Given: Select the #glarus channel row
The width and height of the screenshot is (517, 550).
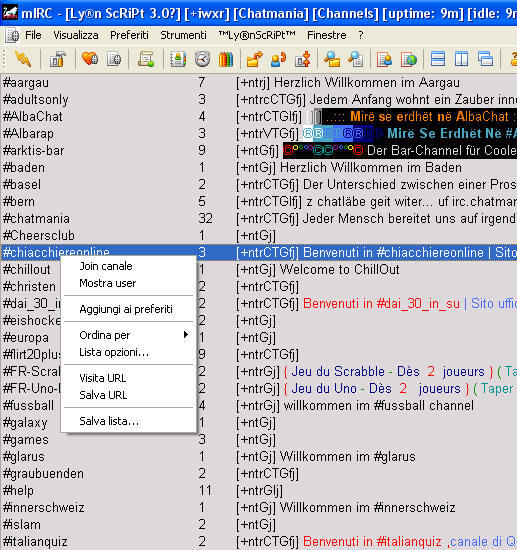Looking at the screenshot, I should (258, 457).
